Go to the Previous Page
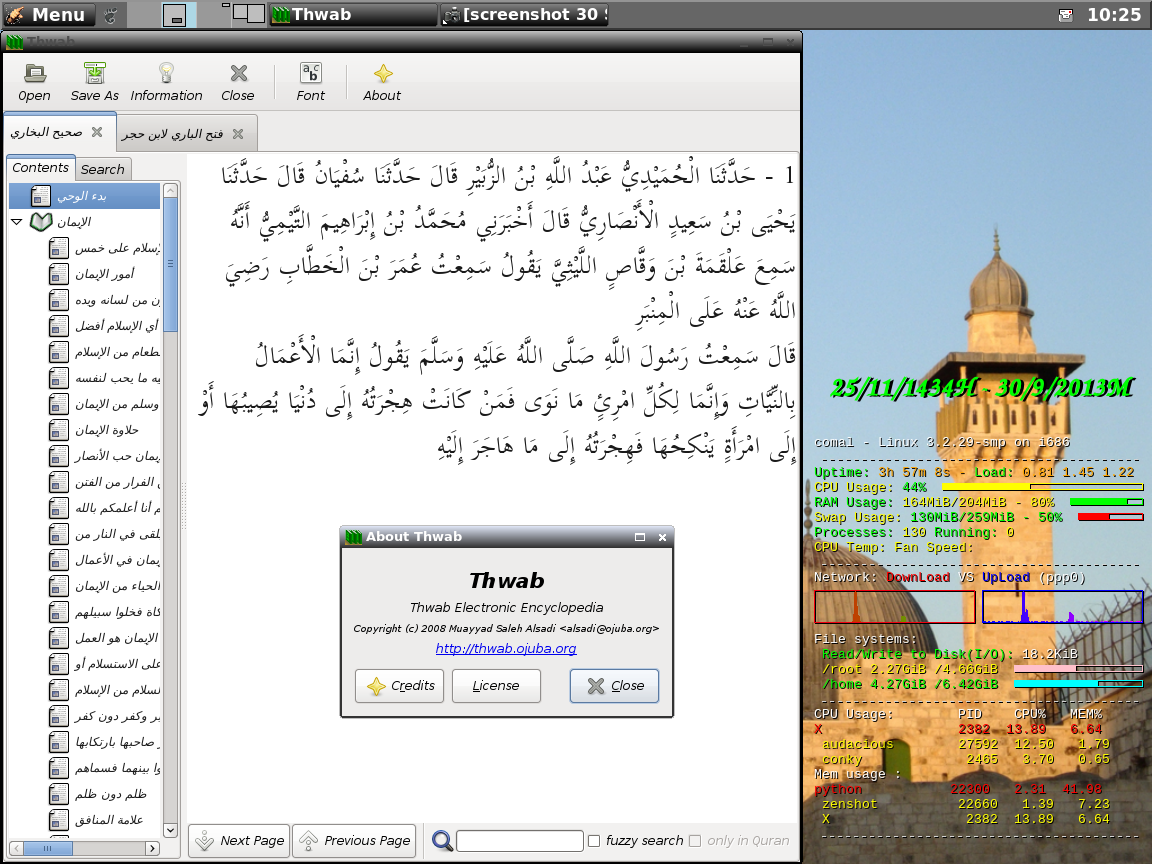Image resolution: width=1152 pixels, height=864 pixels. [354, 840]
